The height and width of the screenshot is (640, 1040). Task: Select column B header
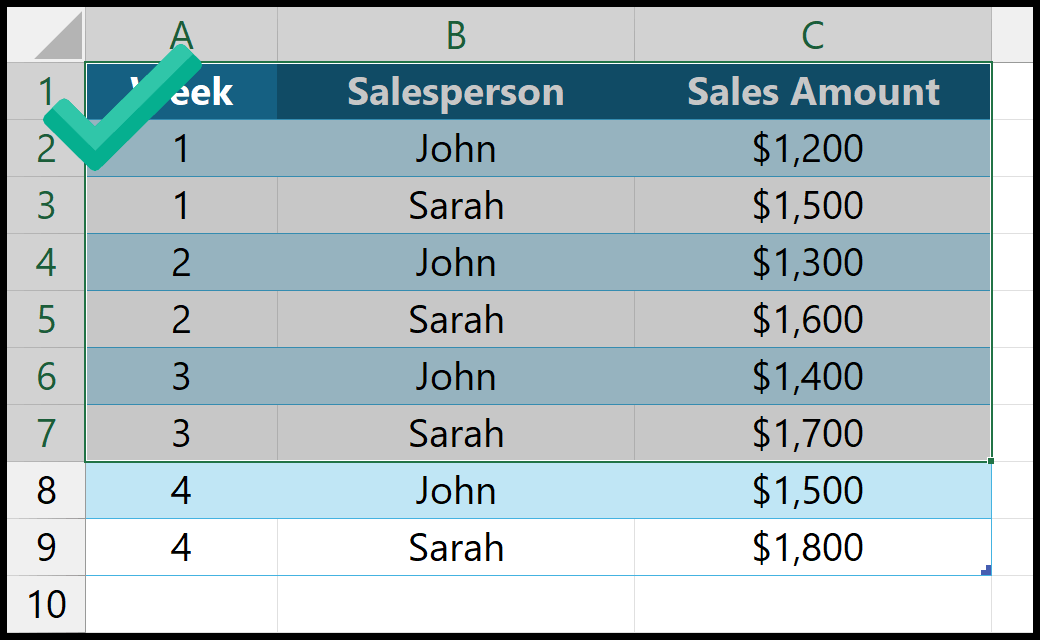(x=456, y=34)
